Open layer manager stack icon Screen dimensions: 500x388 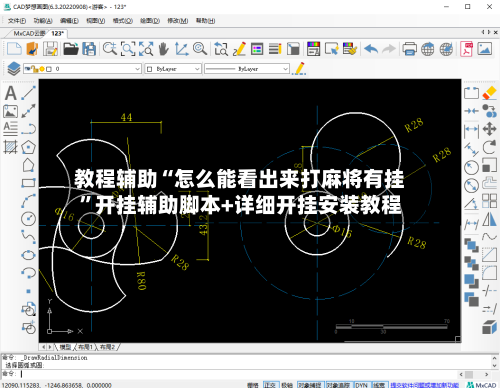(14, 69)
